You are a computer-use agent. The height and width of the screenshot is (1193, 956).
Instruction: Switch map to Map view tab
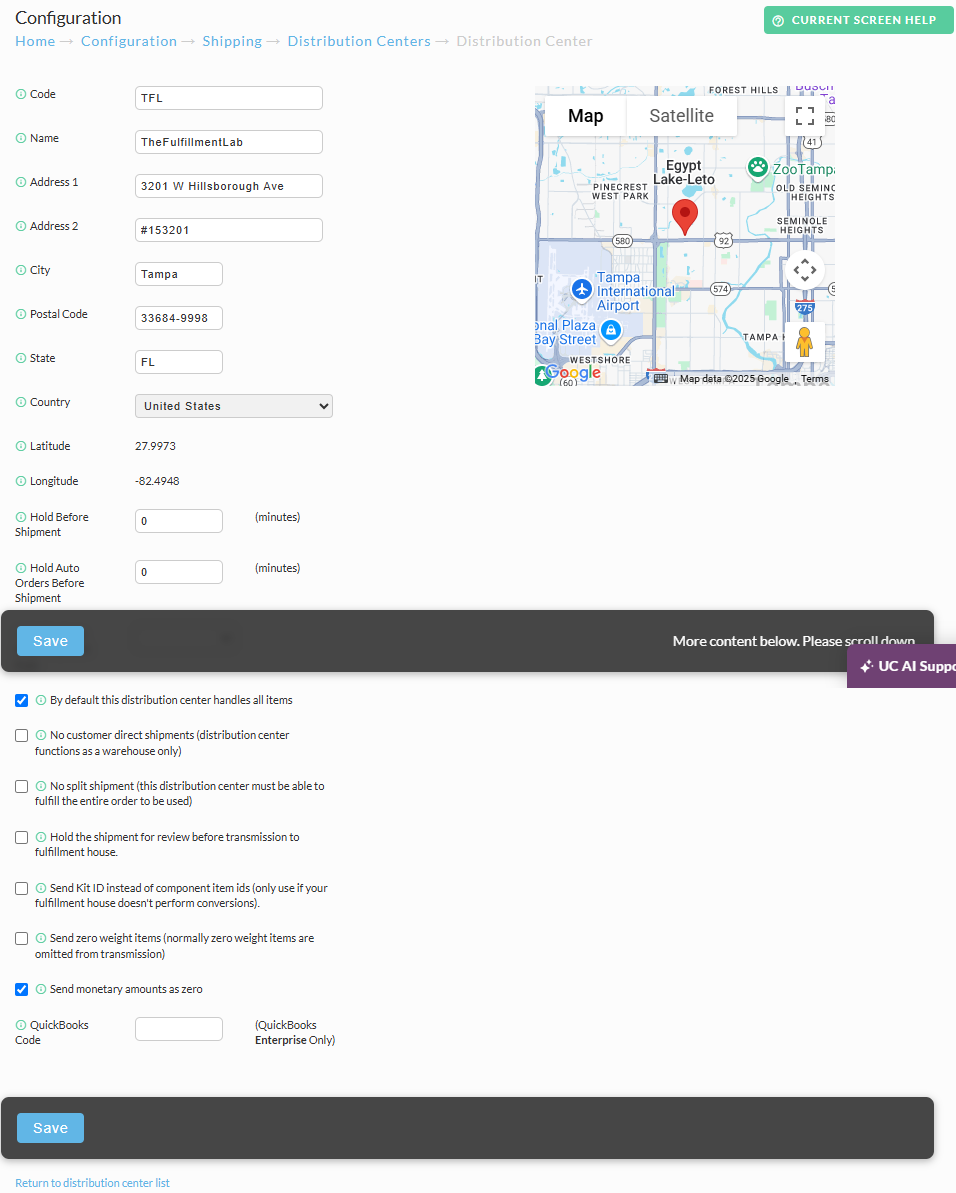point(586,116)
